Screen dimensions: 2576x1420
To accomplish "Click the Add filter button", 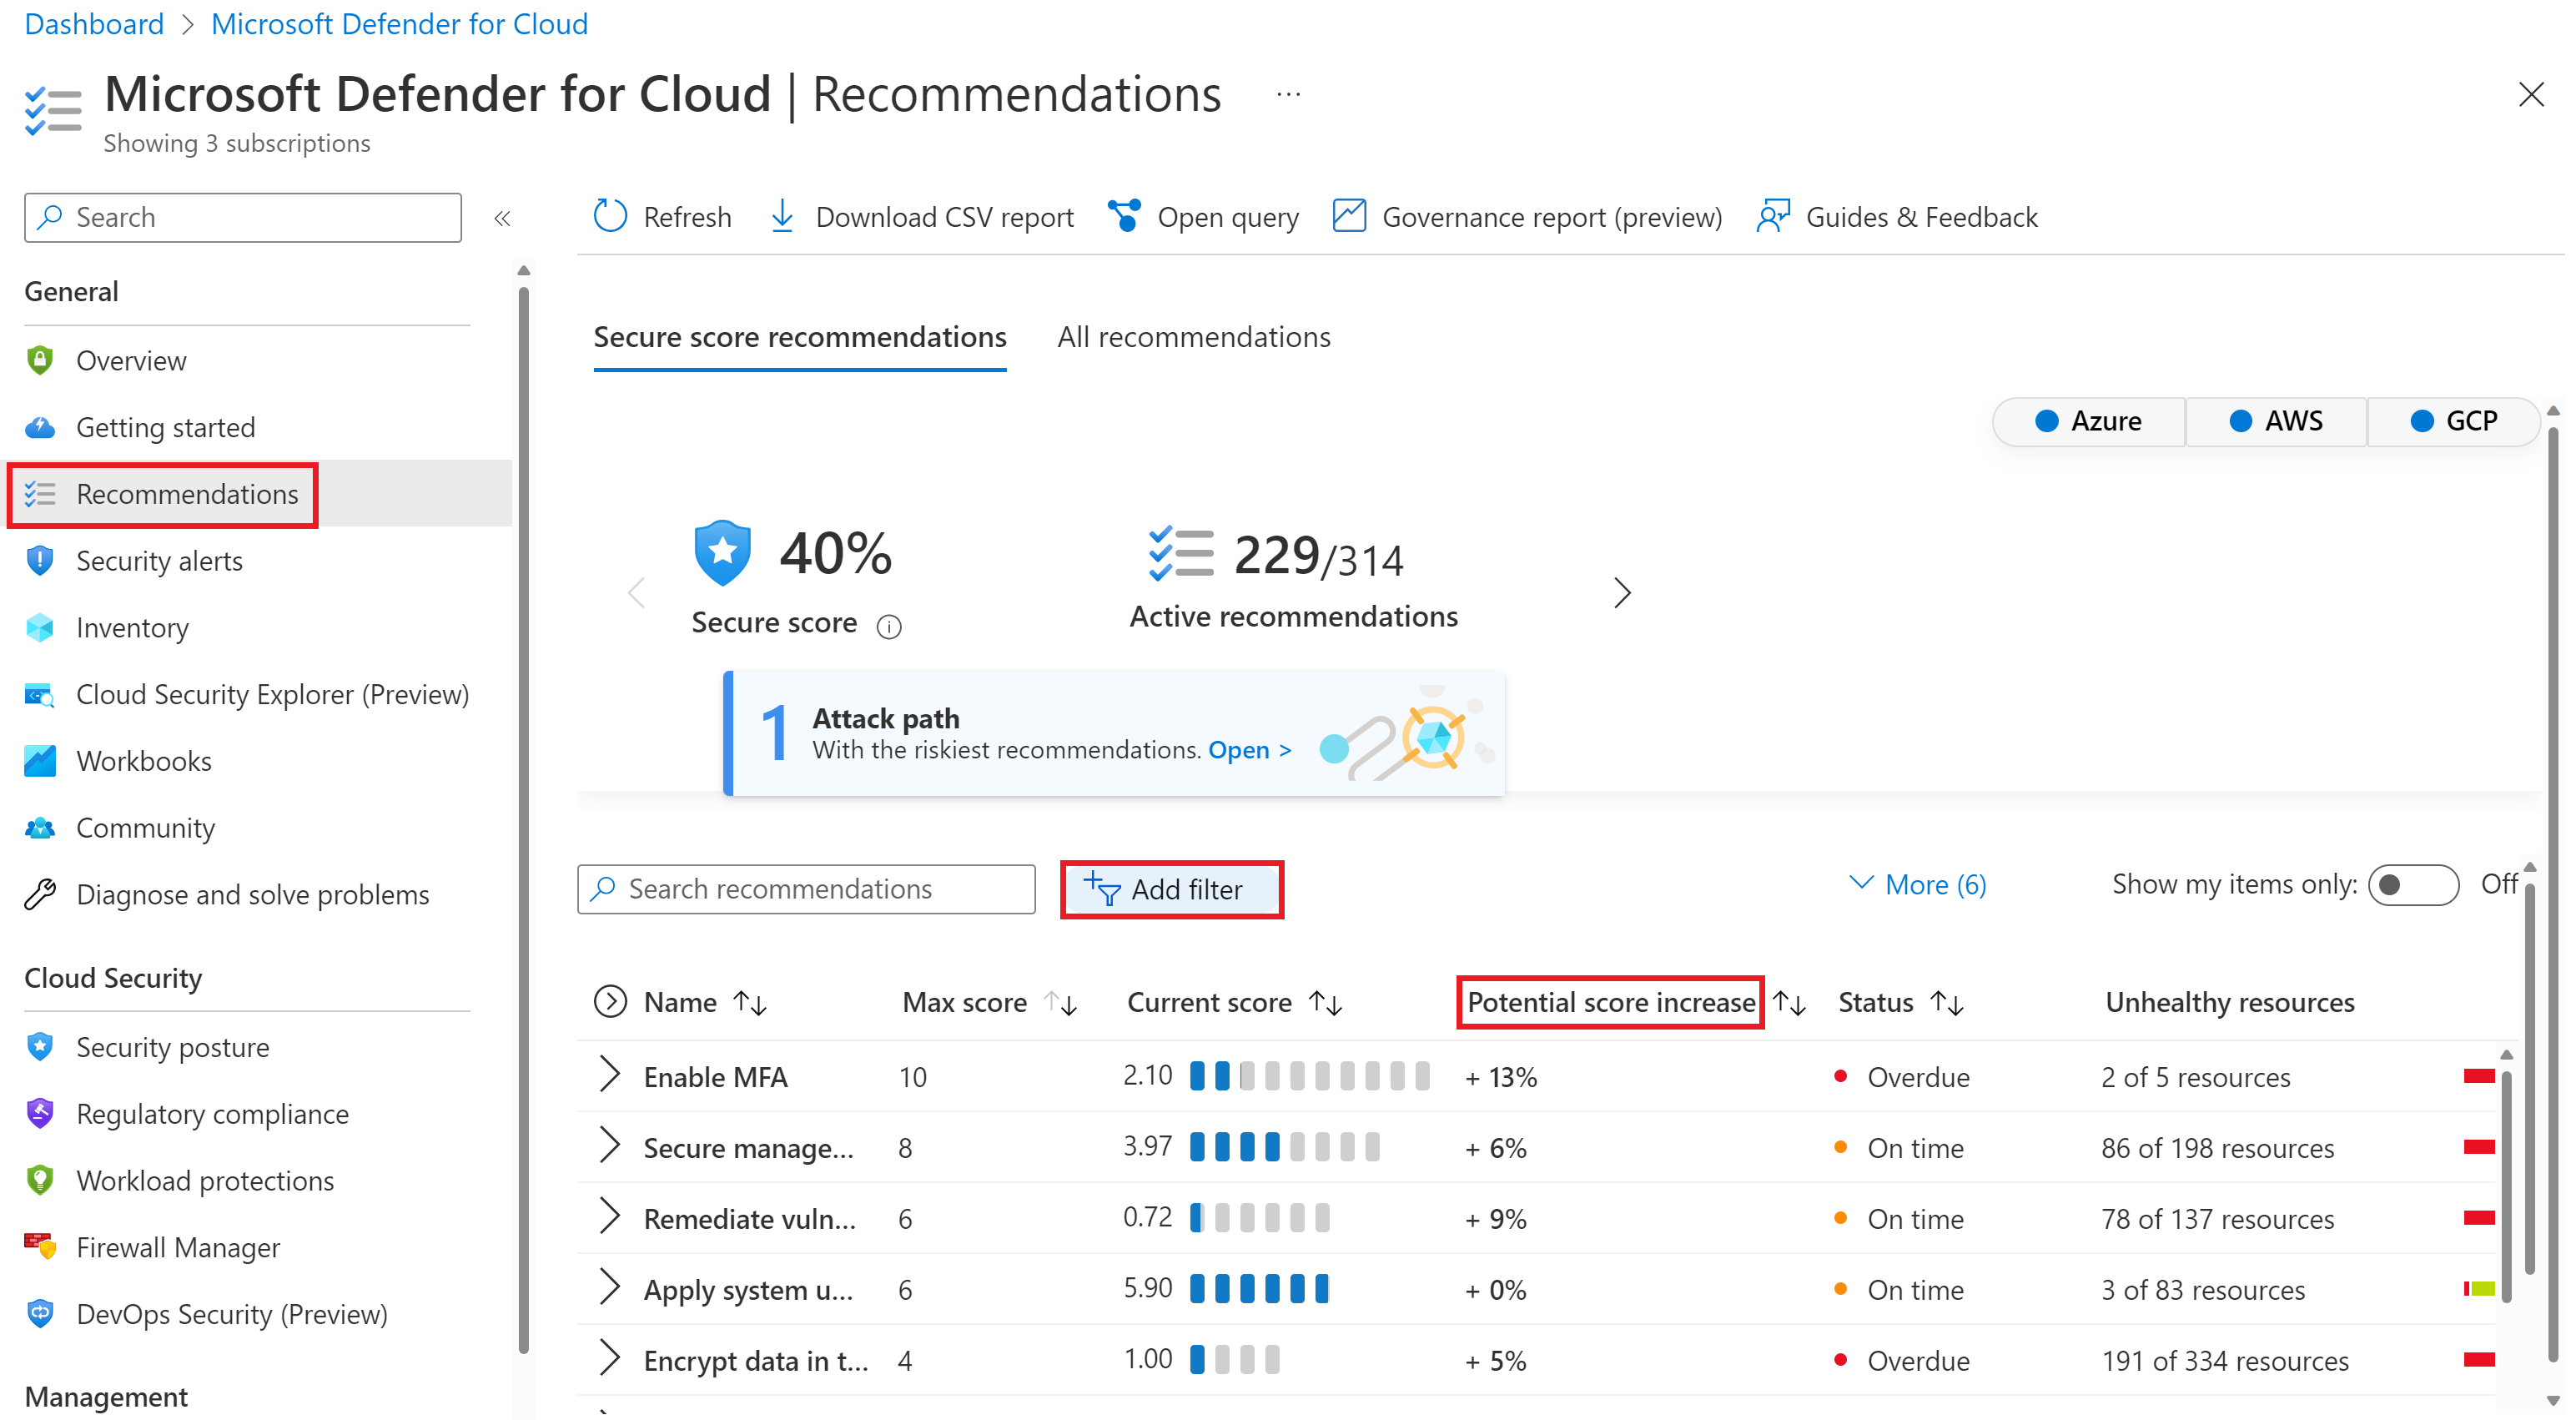I will [x=1171, y=889].
